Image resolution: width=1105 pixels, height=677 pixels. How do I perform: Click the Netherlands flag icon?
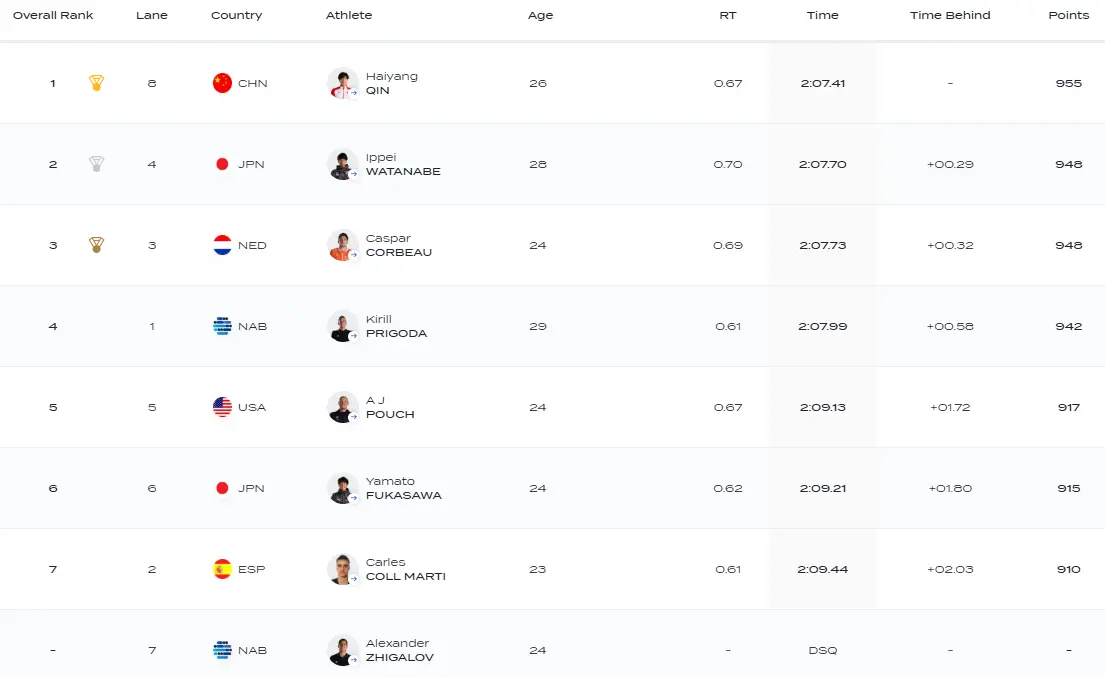[x=222, y=245]
